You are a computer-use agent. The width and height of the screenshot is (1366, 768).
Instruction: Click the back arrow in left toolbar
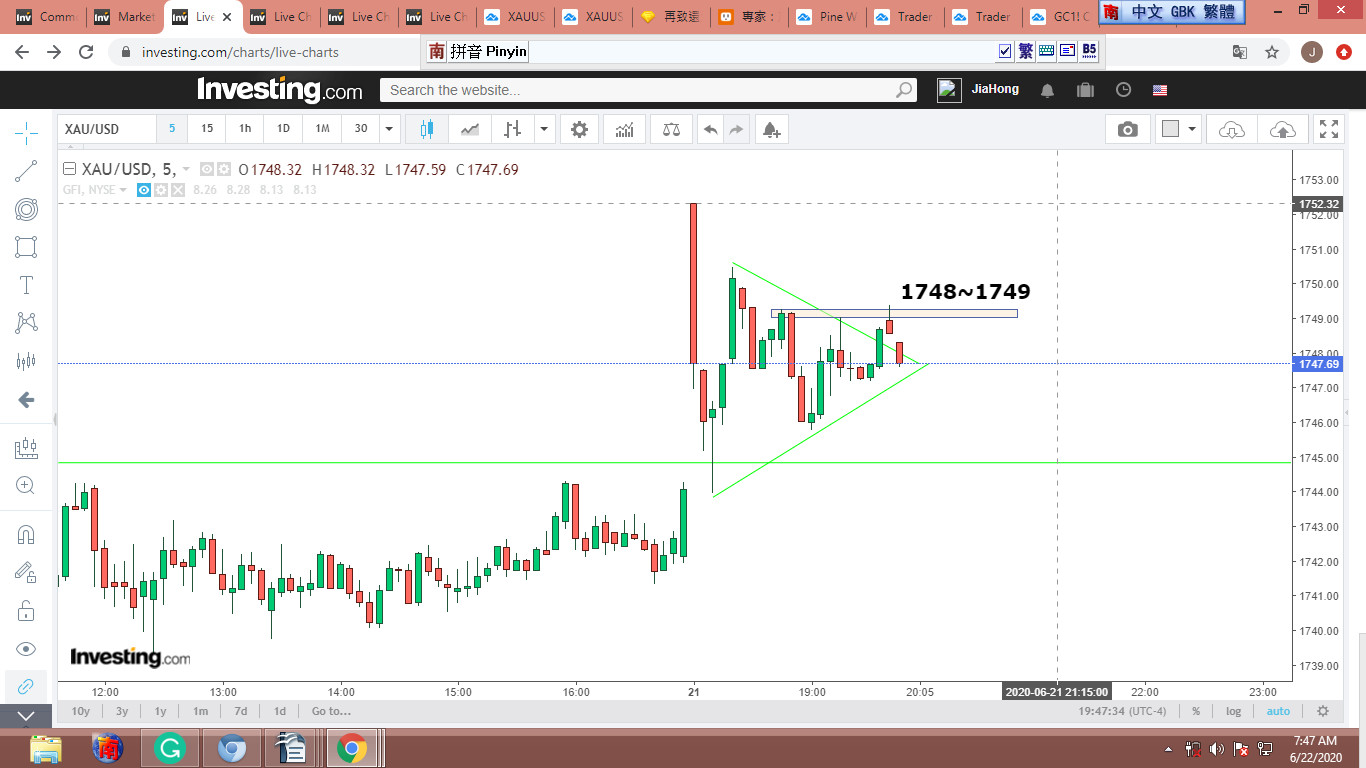pyautogui.click(x=26, y=400)
